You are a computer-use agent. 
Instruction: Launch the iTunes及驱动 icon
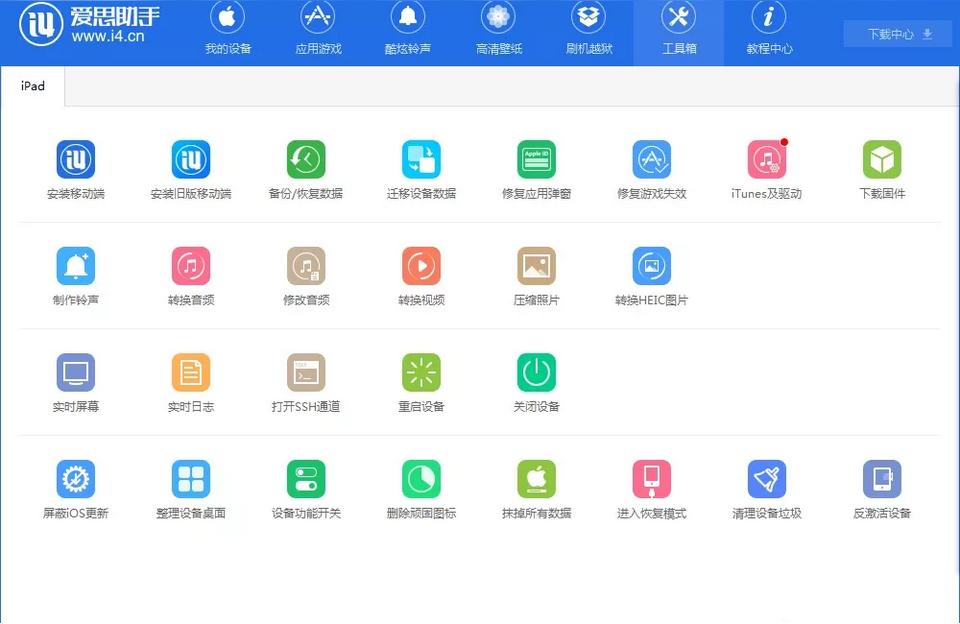(766, 160)
